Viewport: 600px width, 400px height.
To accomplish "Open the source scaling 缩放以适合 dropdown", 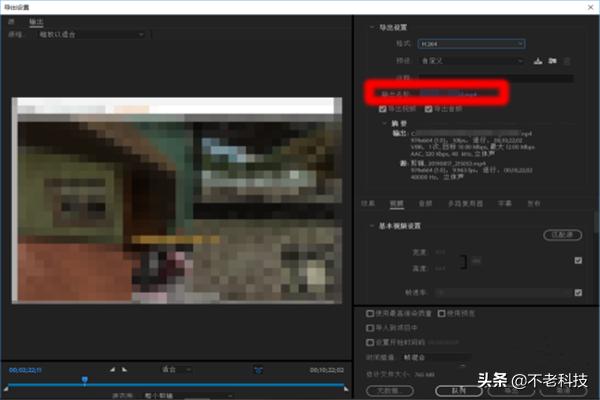I will tap(91, 34).
